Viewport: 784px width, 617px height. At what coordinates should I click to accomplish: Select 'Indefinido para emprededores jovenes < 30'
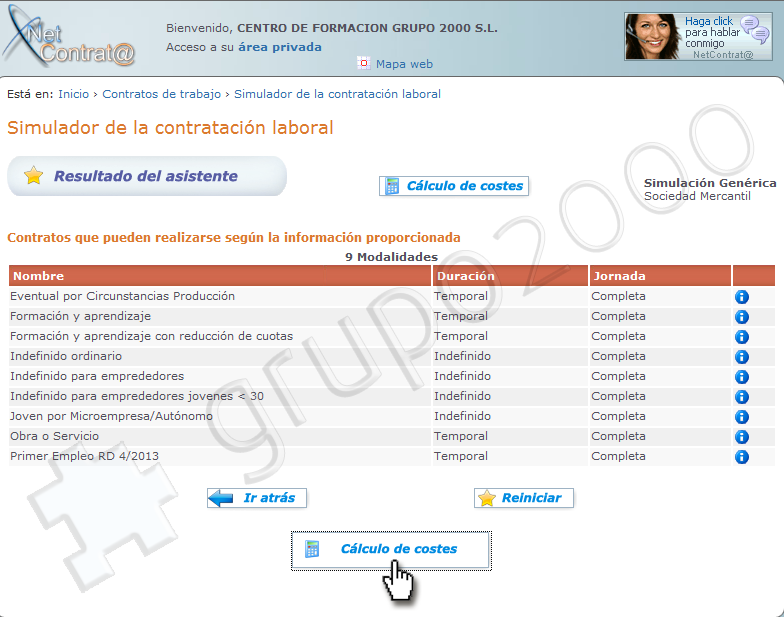tap(137, 396)
